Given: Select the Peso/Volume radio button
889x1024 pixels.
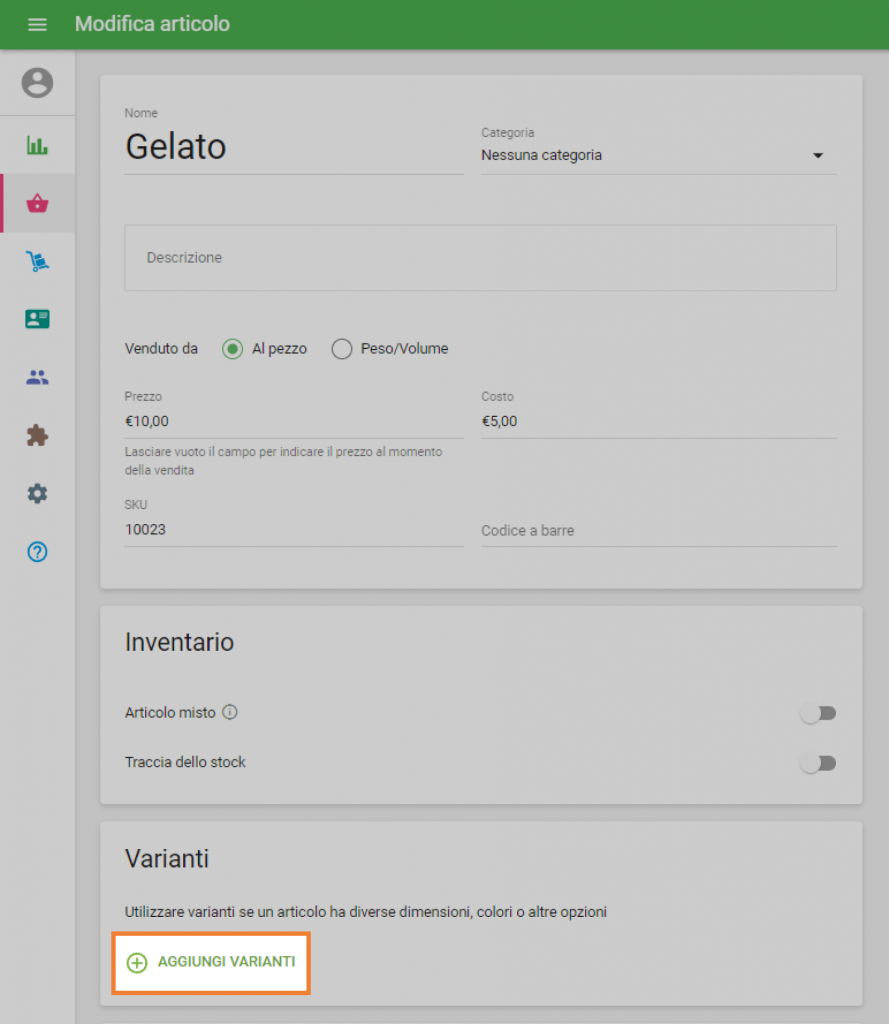Looking at the screenshot, I should (x=341, y=349).
